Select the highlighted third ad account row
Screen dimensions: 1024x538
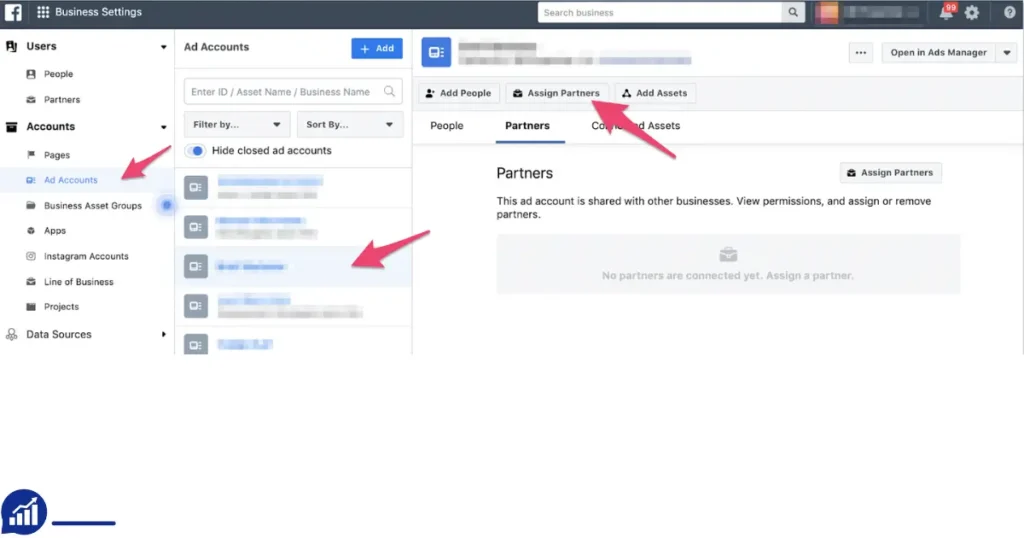pyautogui.click(x=293, y=266)
